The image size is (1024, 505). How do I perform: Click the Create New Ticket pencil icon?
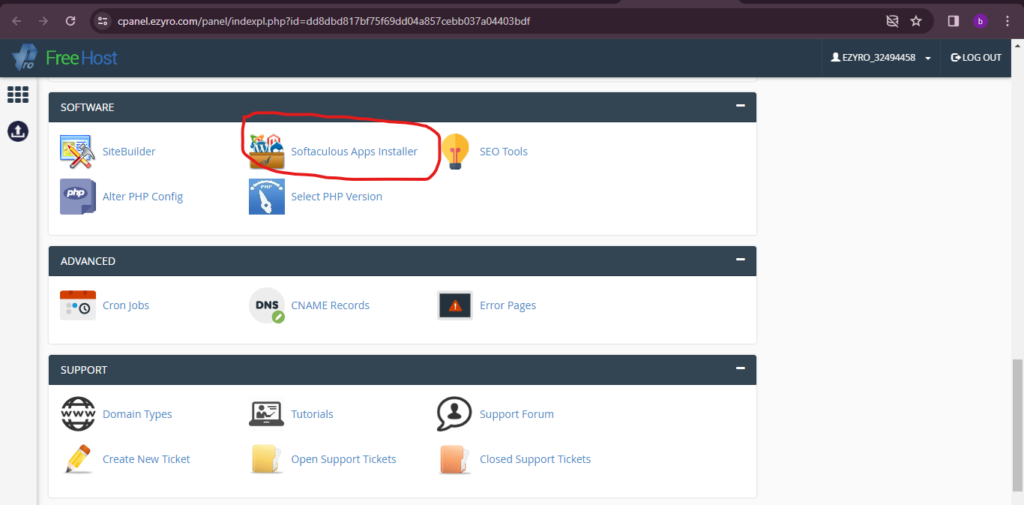[78, 459]
